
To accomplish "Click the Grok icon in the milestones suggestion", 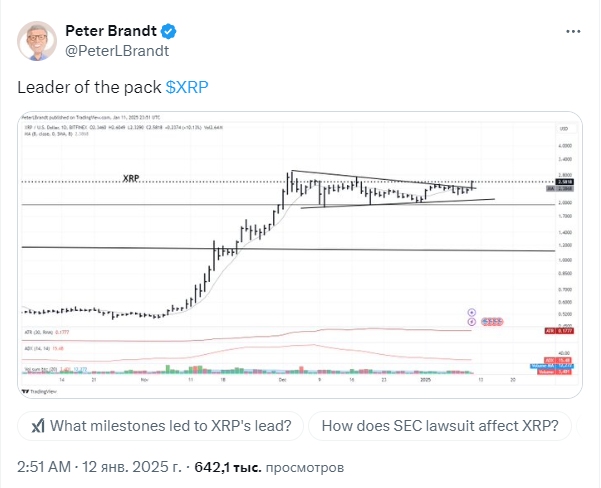I will coord(37,426).
